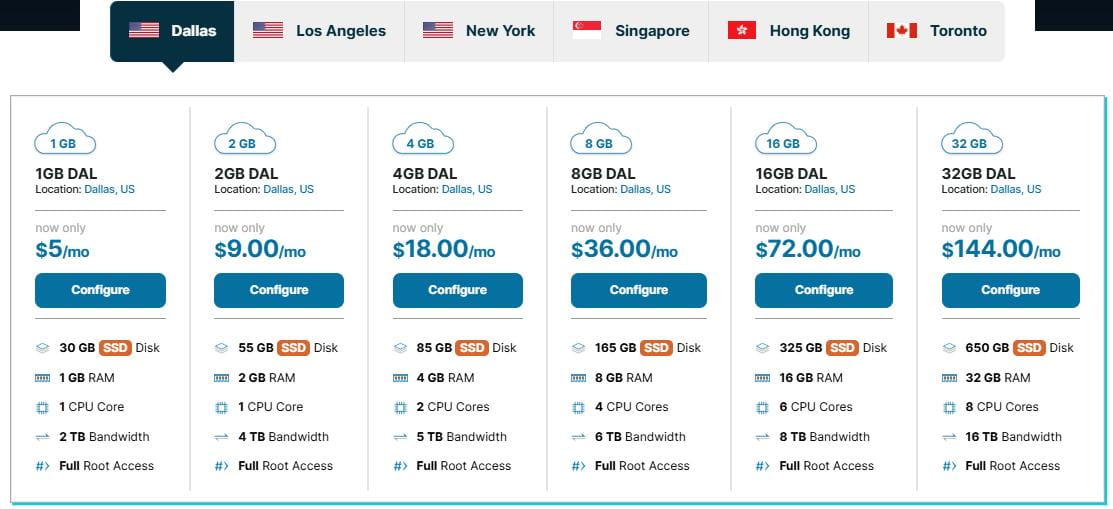Follow the Dallas, US link under 16GB DAL
The height and width of the screenshot is (509, 1113).
click(829, 189)
